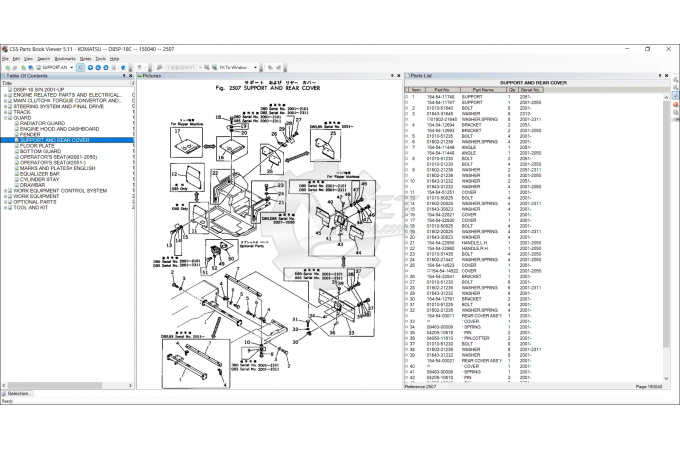Check the box for item 6 WASHER,SPRING row
This screenshot has height=450, width=680.
point(407,142)
